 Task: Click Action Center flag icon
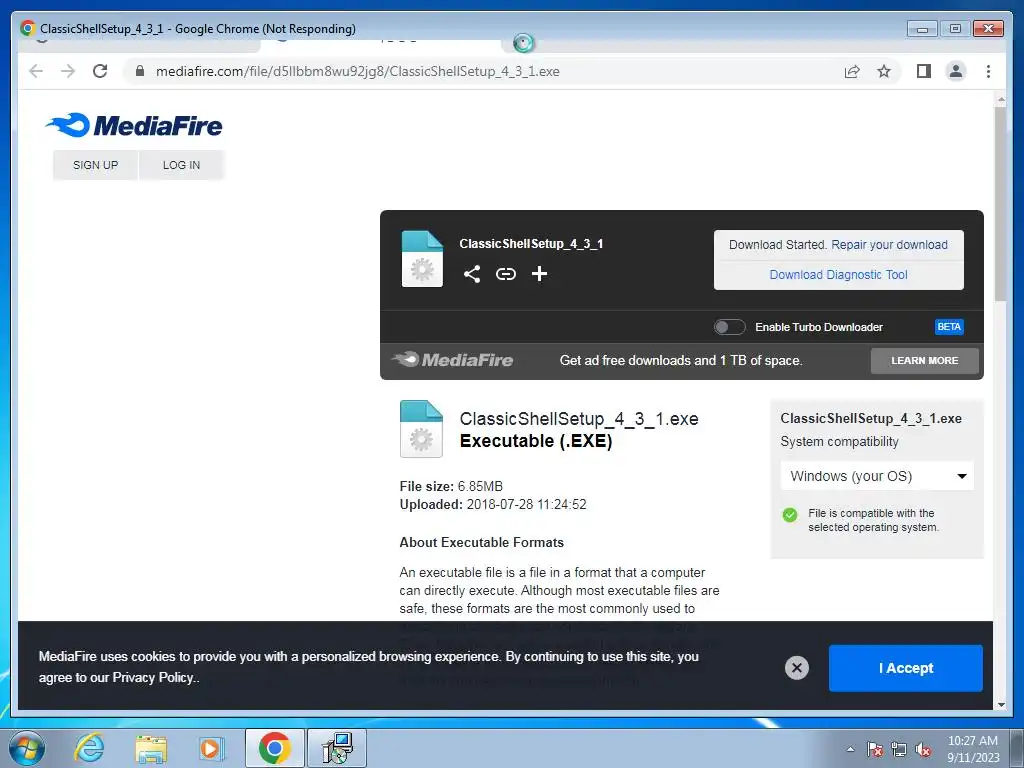coord(875,749)
